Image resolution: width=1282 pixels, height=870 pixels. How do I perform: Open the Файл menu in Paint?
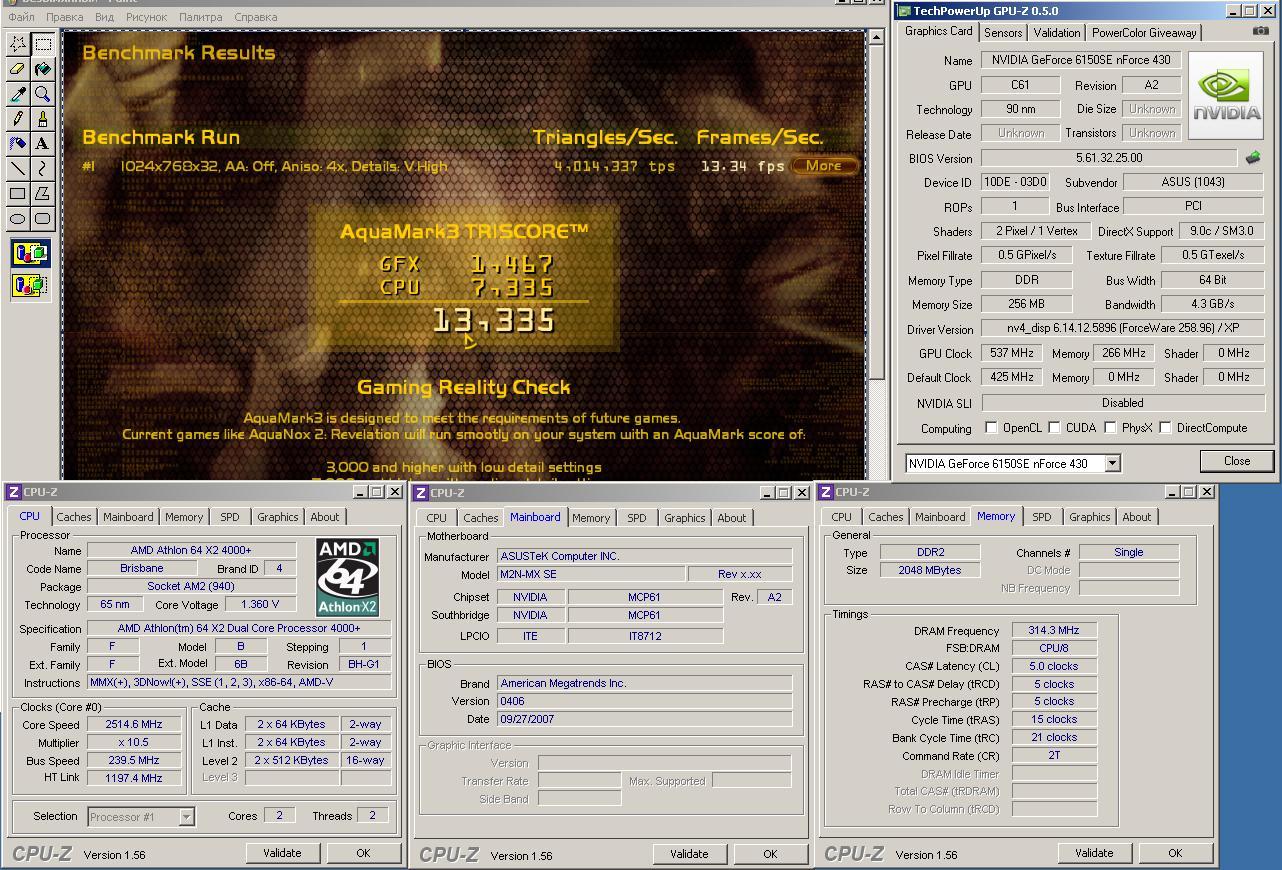click(20, 17)
